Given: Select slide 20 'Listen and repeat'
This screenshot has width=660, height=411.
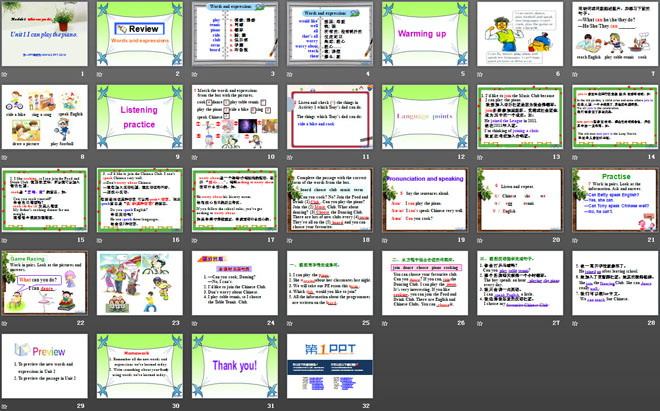Looking at the screenshot, I should click(x=520, y=200).
